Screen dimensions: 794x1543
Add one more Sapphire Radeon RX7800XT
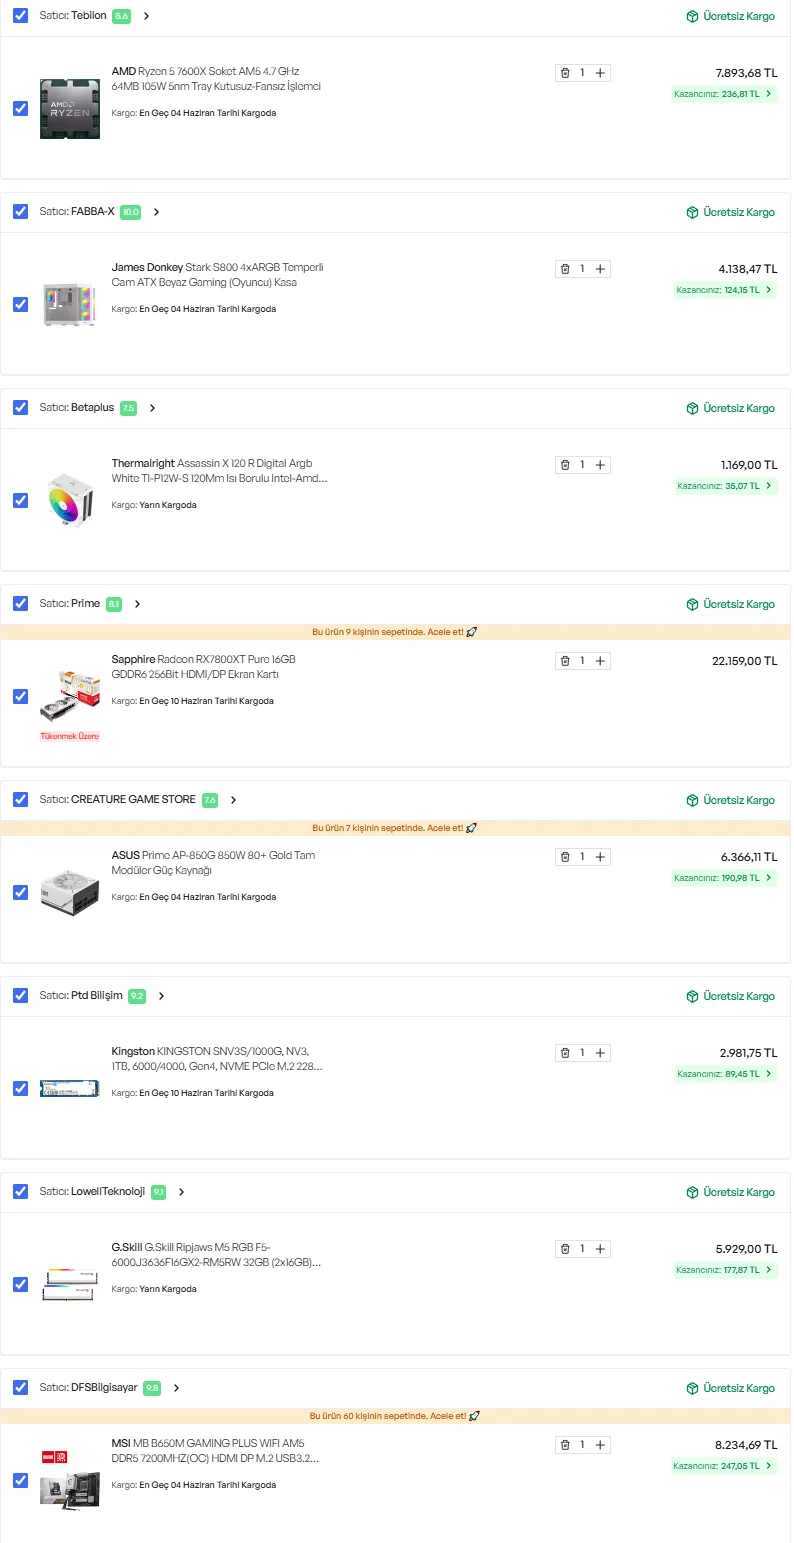[600, 661]
